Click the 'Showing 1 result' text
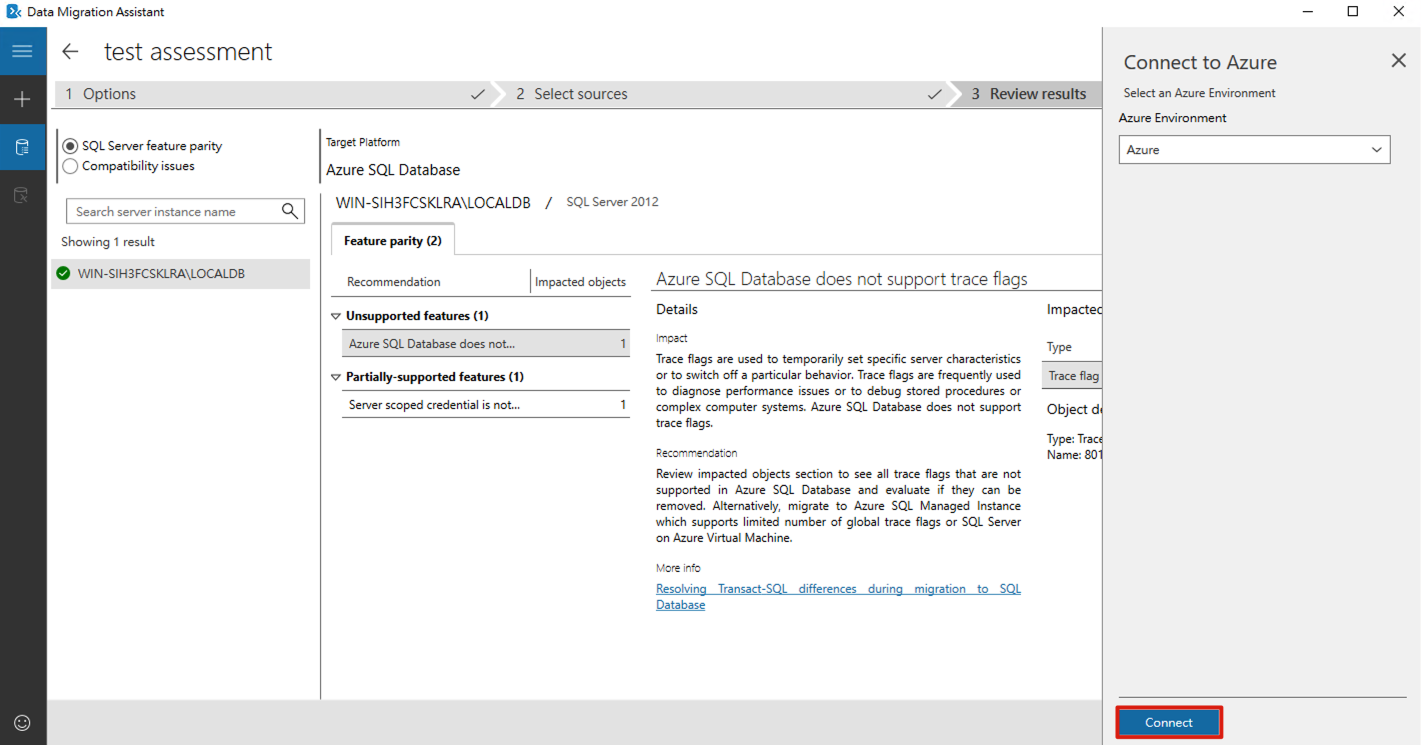The width and height of the screenshot is (1421, 745). (x=108, y=242)
